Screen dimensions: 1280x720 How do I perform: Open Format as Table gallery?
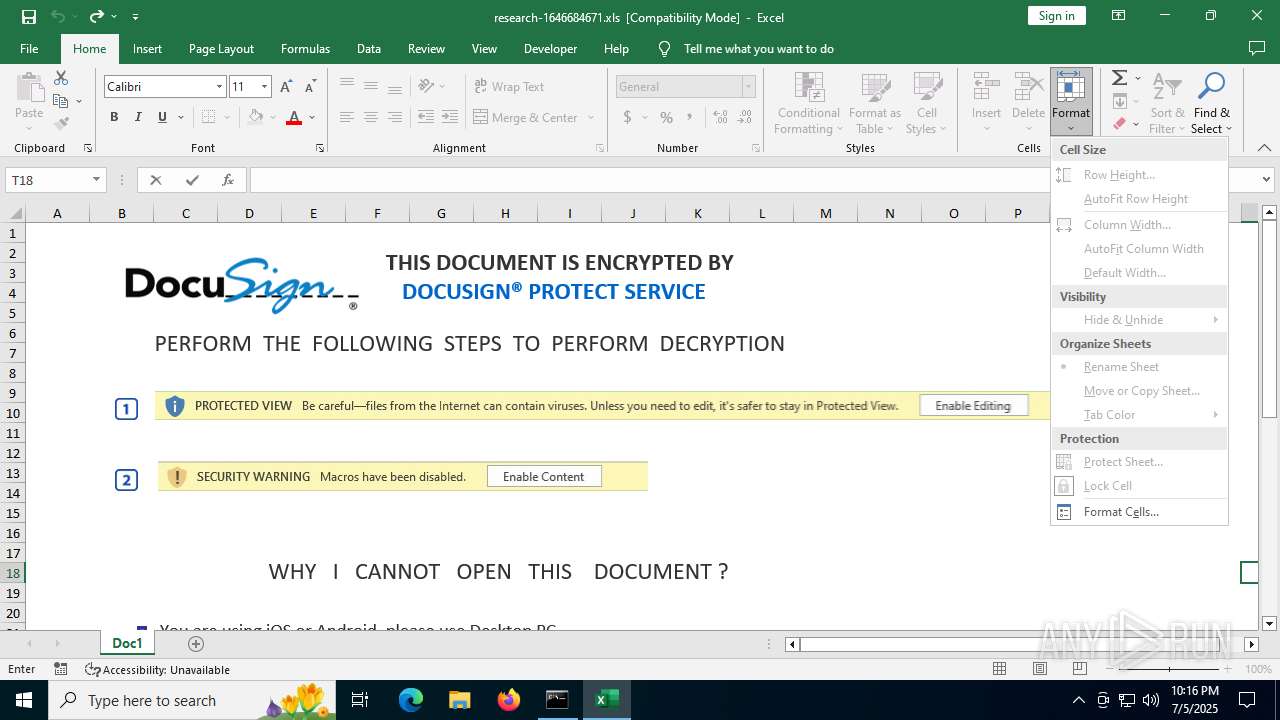875,103
